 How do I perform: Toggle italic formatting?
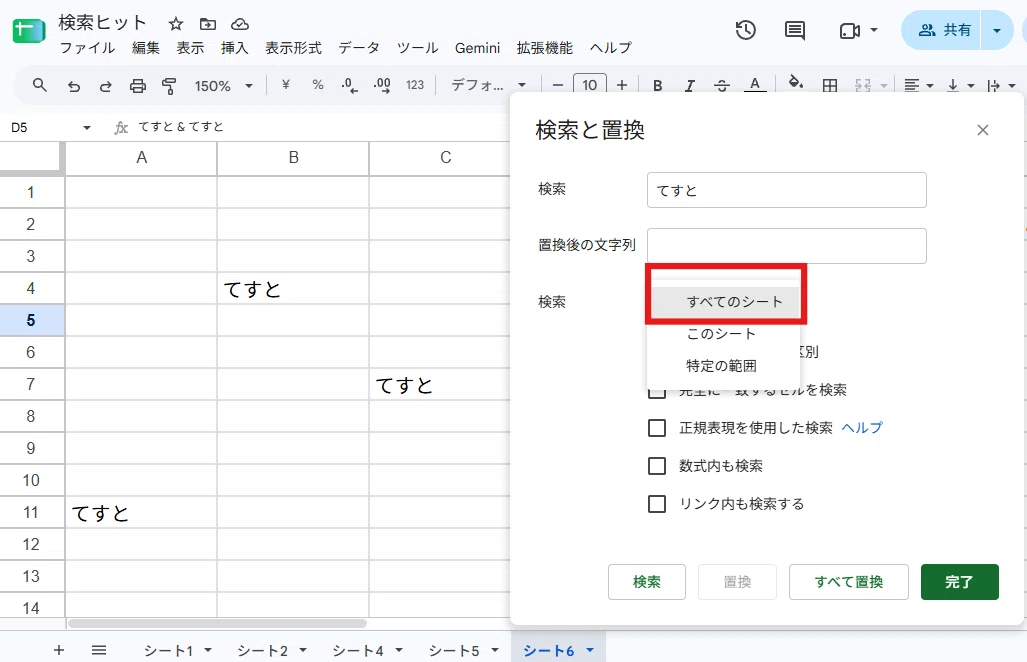(x=690, y=86)
